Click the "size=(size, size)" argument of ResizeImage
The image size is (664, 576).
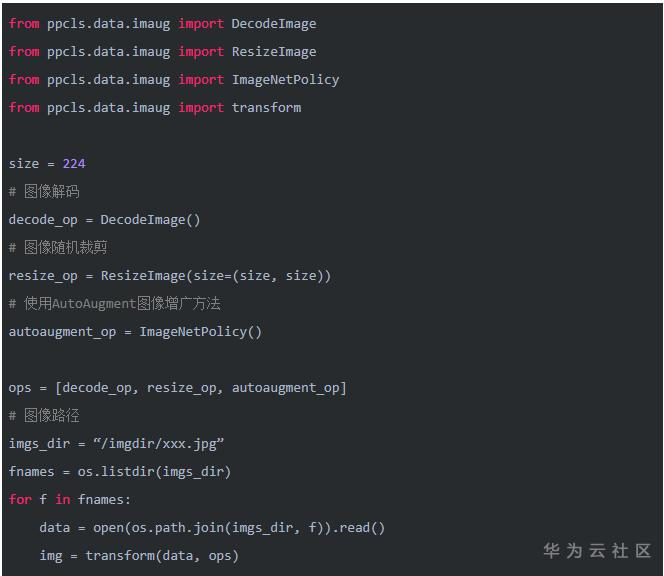point(261,275)
